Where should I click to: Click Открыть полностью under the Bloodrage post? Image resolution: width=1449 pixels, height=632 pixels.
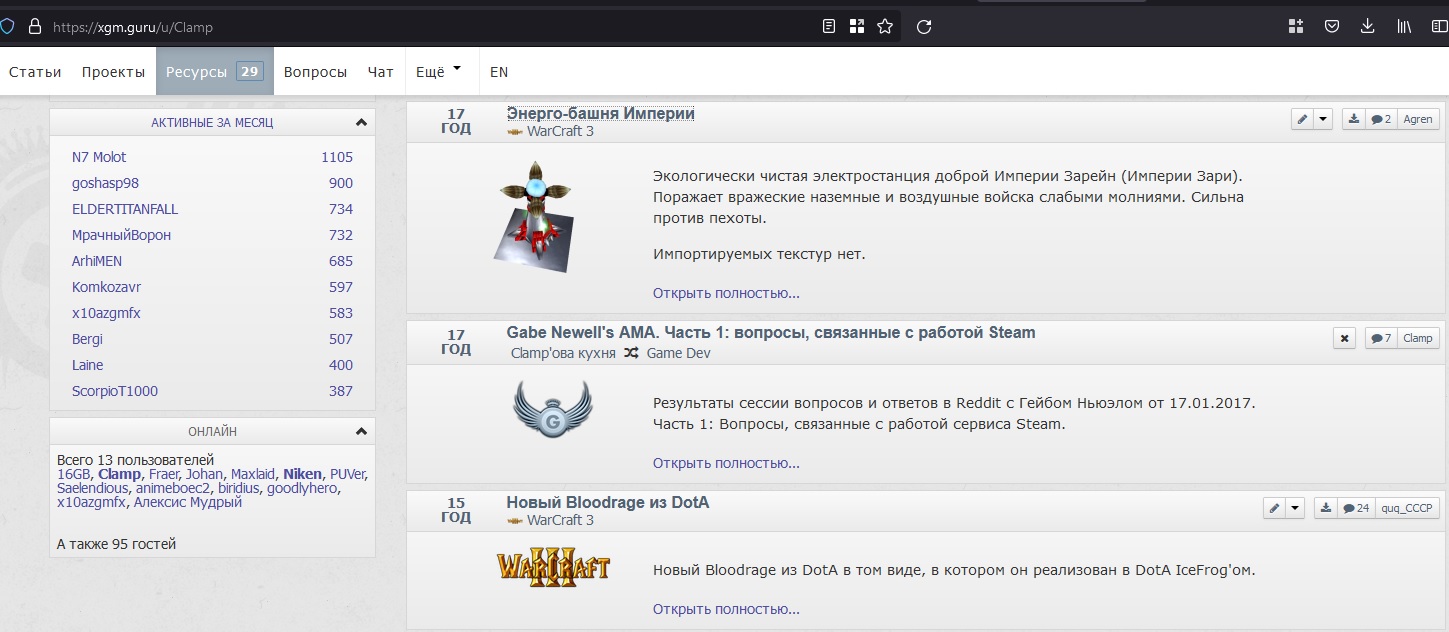726,609
